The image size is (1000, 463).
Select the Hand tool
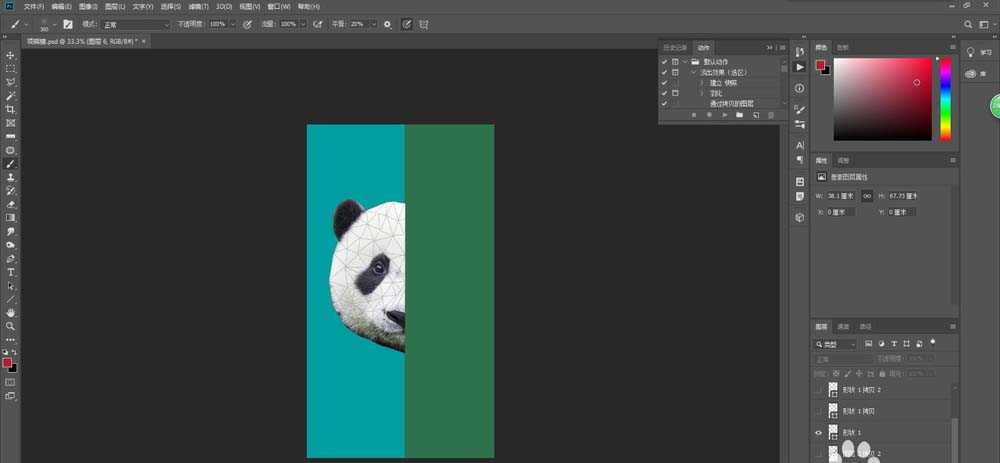click(x=11, y=313)
